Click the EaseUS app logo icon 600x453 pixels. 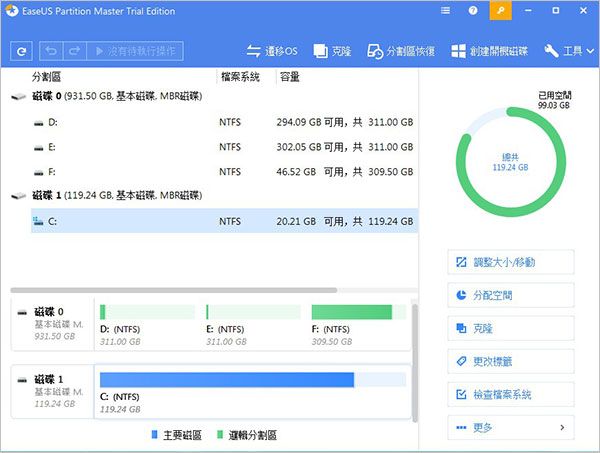point(11,11)
